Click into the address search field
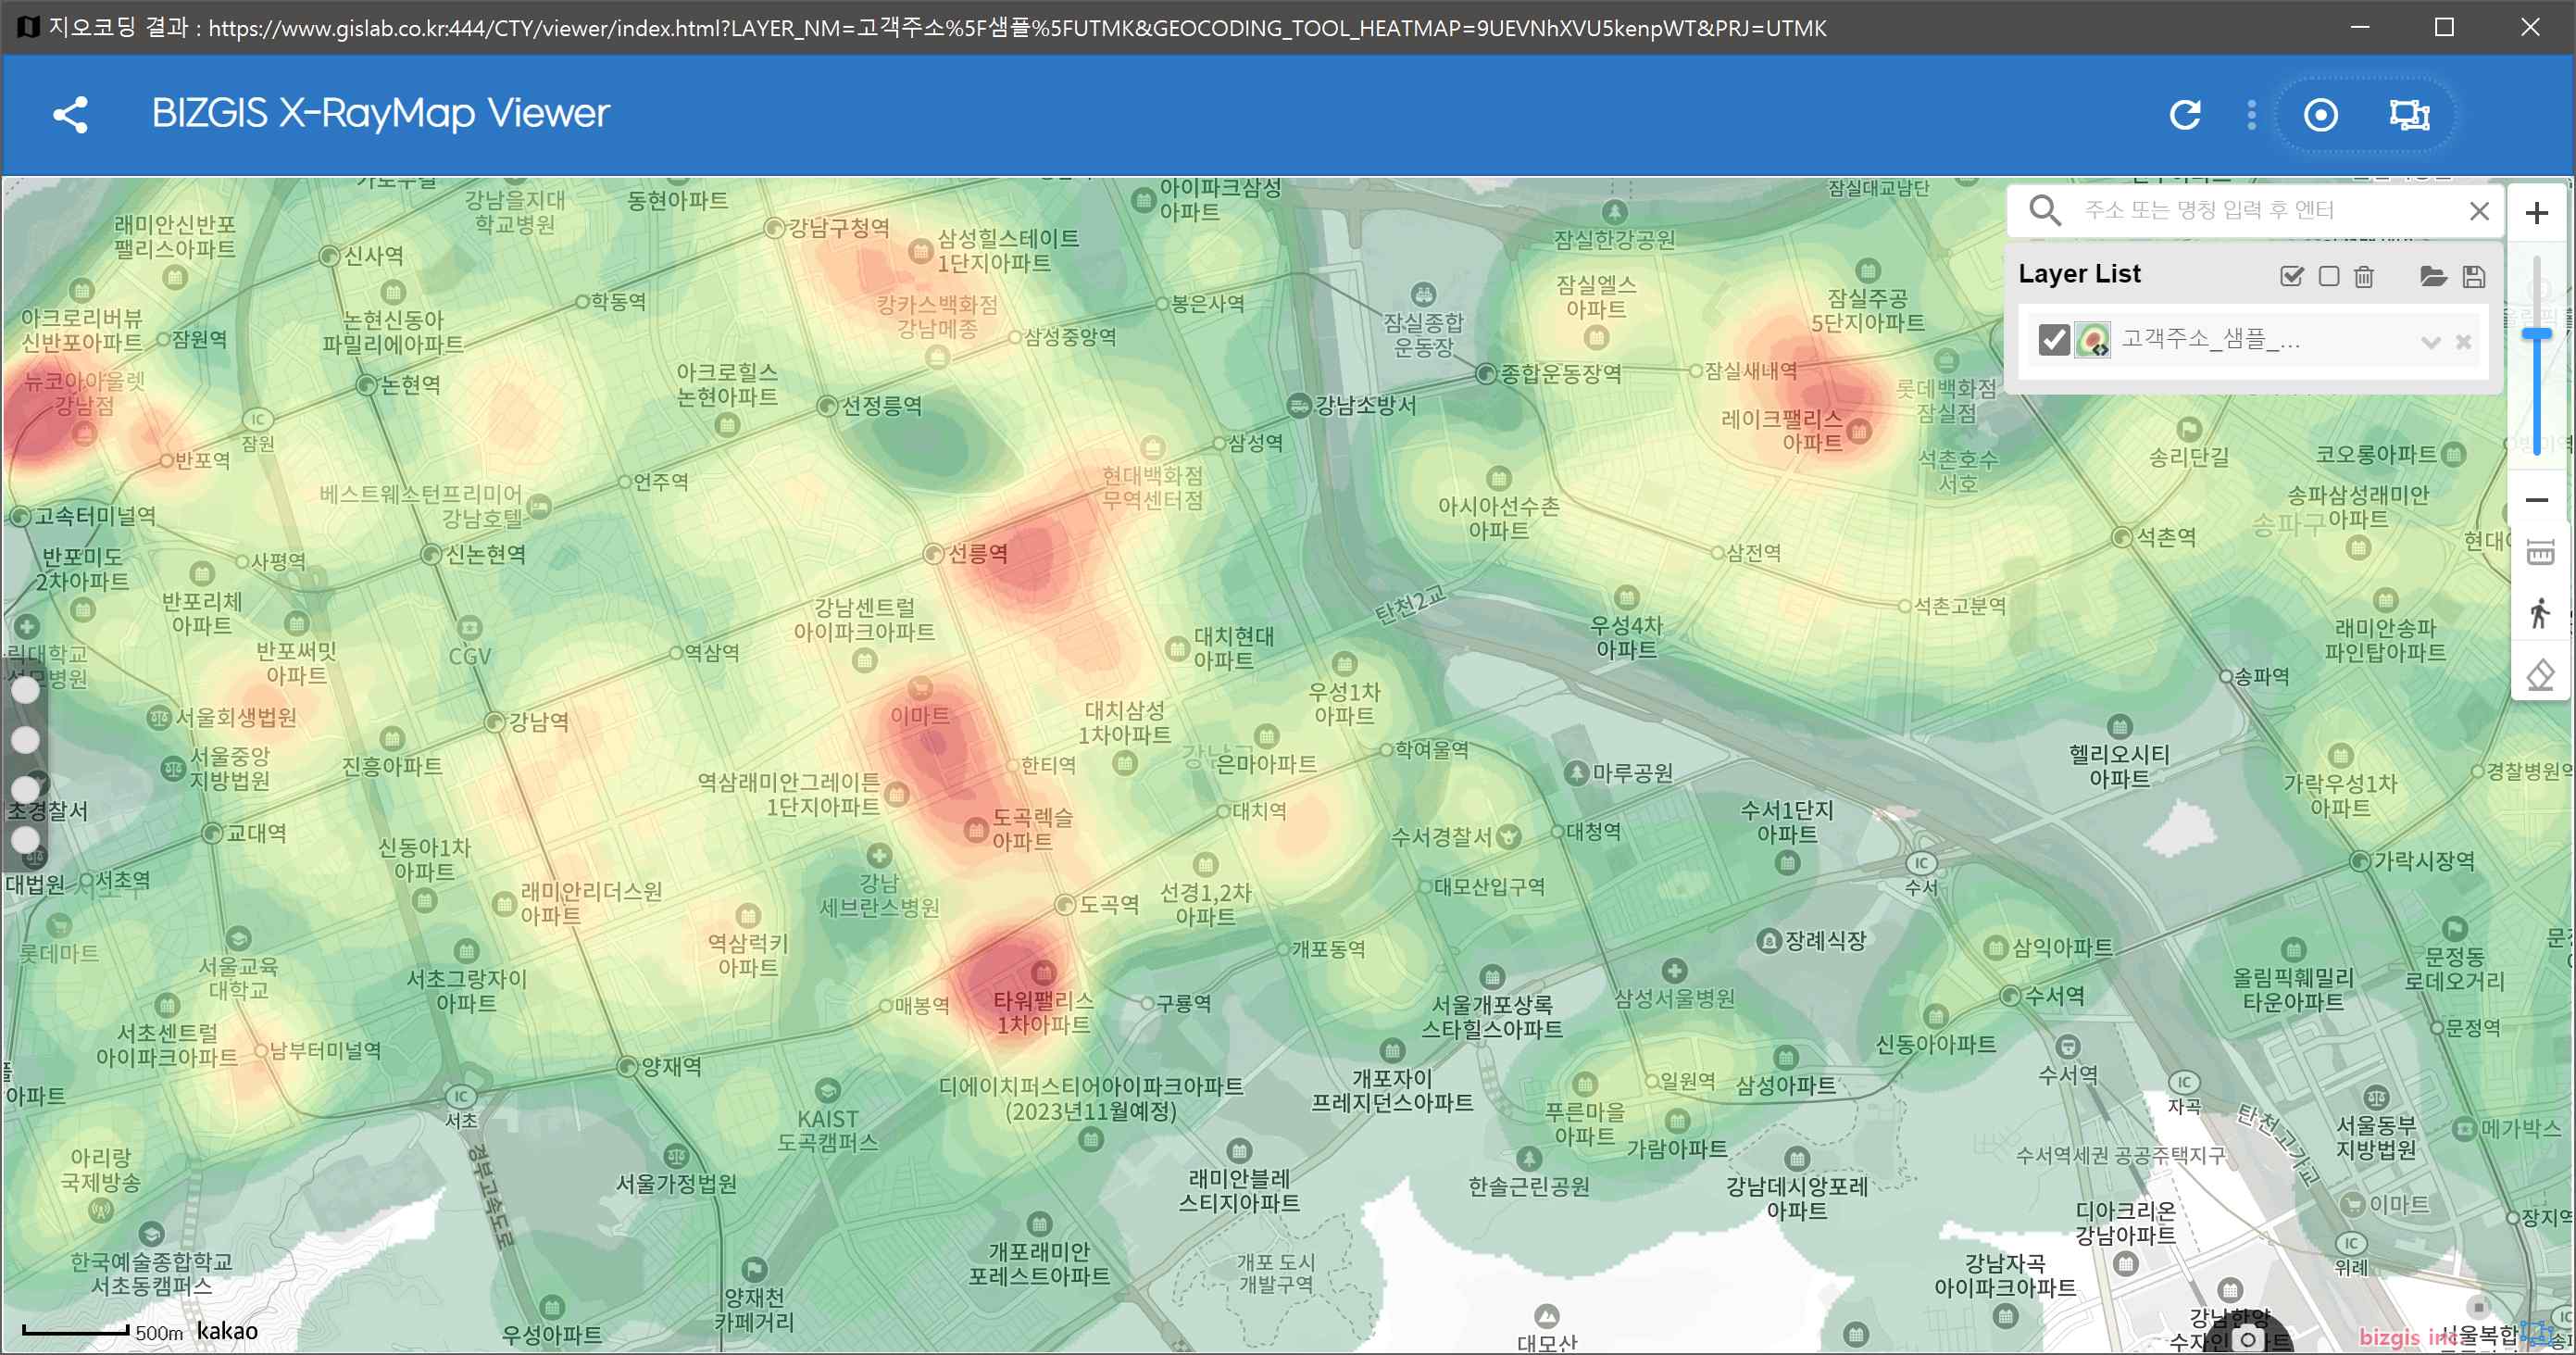 pyautogui.click(x=2270, y=210)
